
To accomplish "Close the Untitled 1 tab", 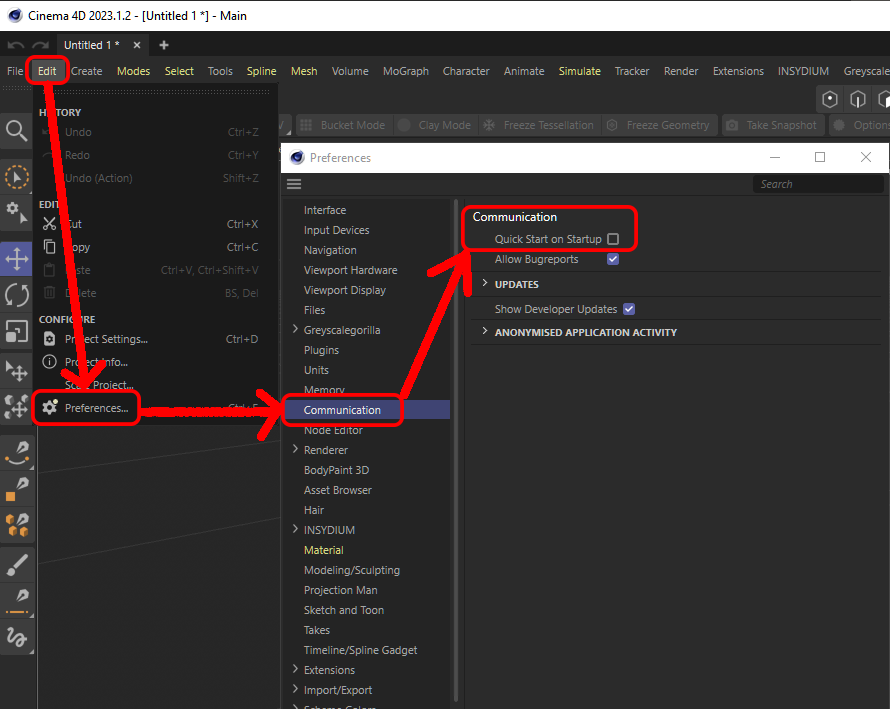I will point(137,45).
